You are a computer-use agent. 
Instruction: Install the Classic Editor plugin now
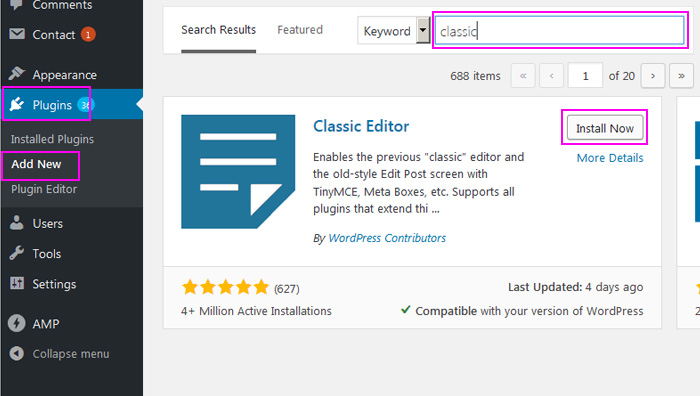(605, 128)
